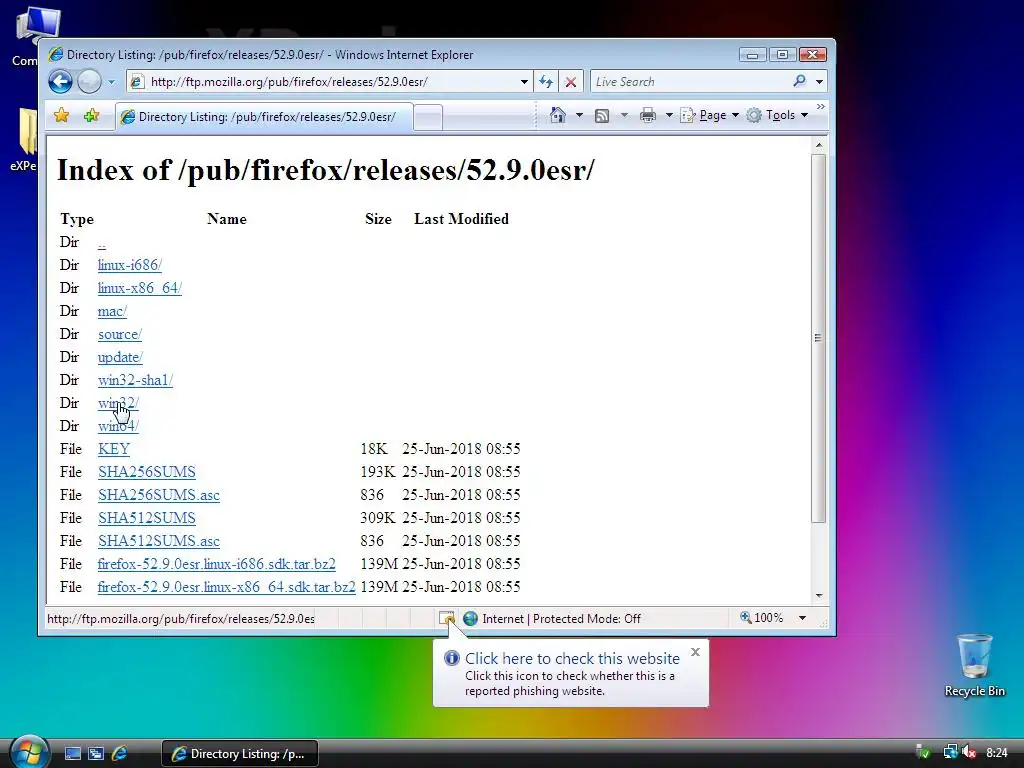
Task: Click the network tray icon
Action: tap(950, 753)
